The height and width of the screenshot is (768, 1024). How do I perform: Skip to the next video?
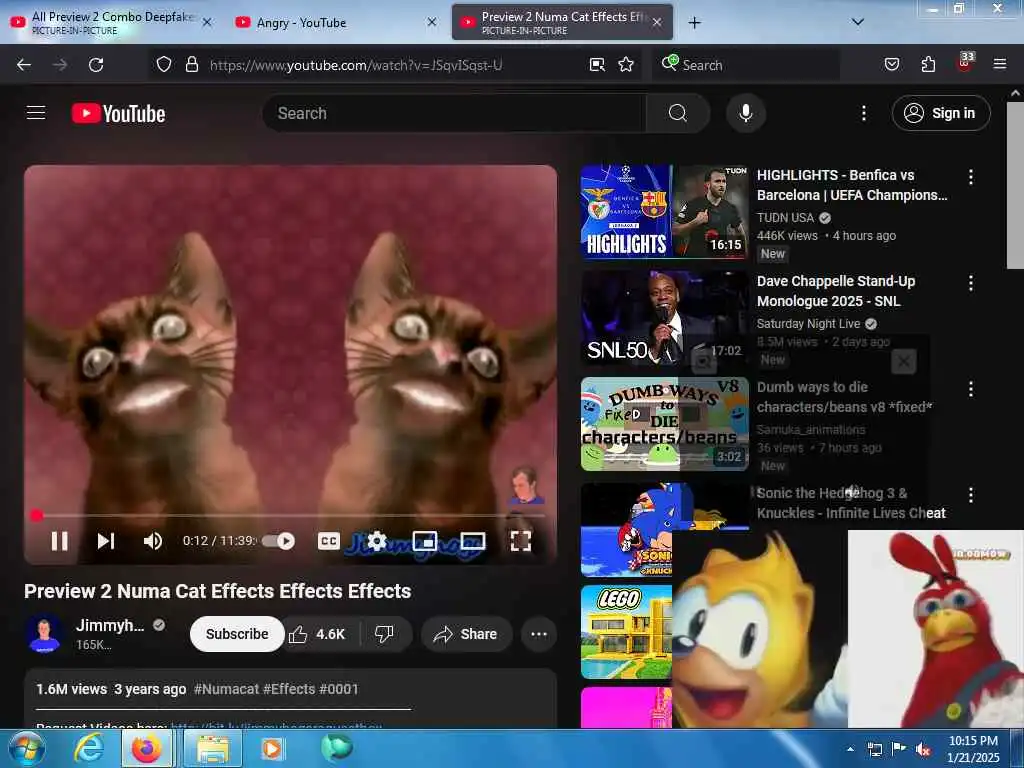click(106, 541)
